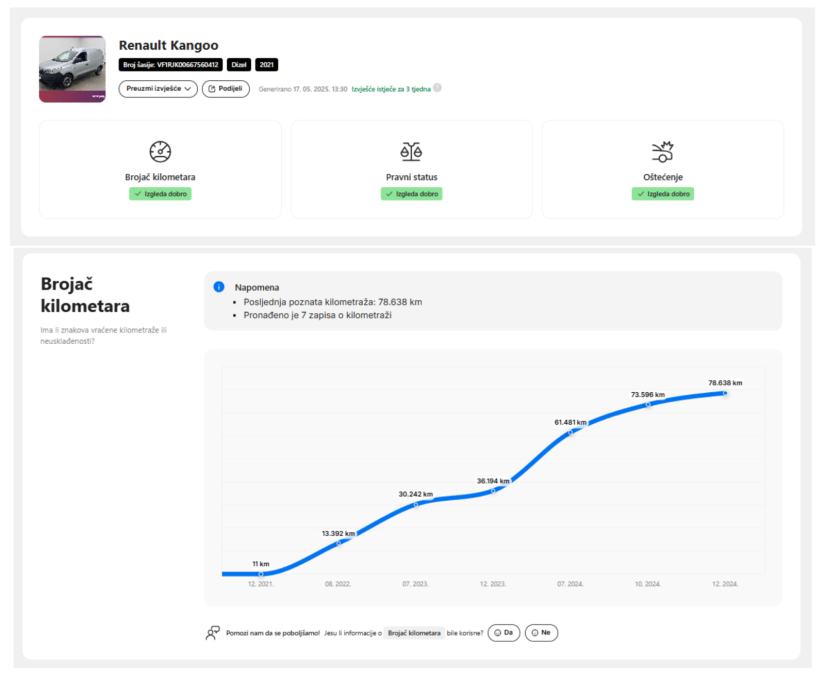The image size is (825, 690).
Task: Click the blue Napomena info icon
Action: coord(219,287)
